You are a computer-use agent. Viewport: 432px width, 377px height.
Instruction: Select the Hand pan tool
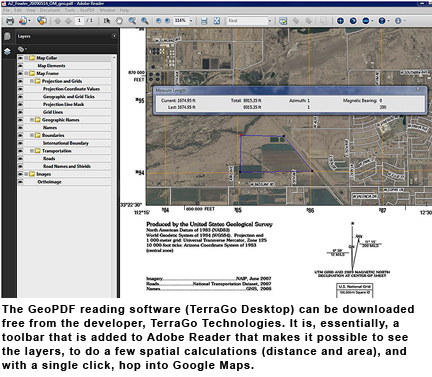[119, 21]
